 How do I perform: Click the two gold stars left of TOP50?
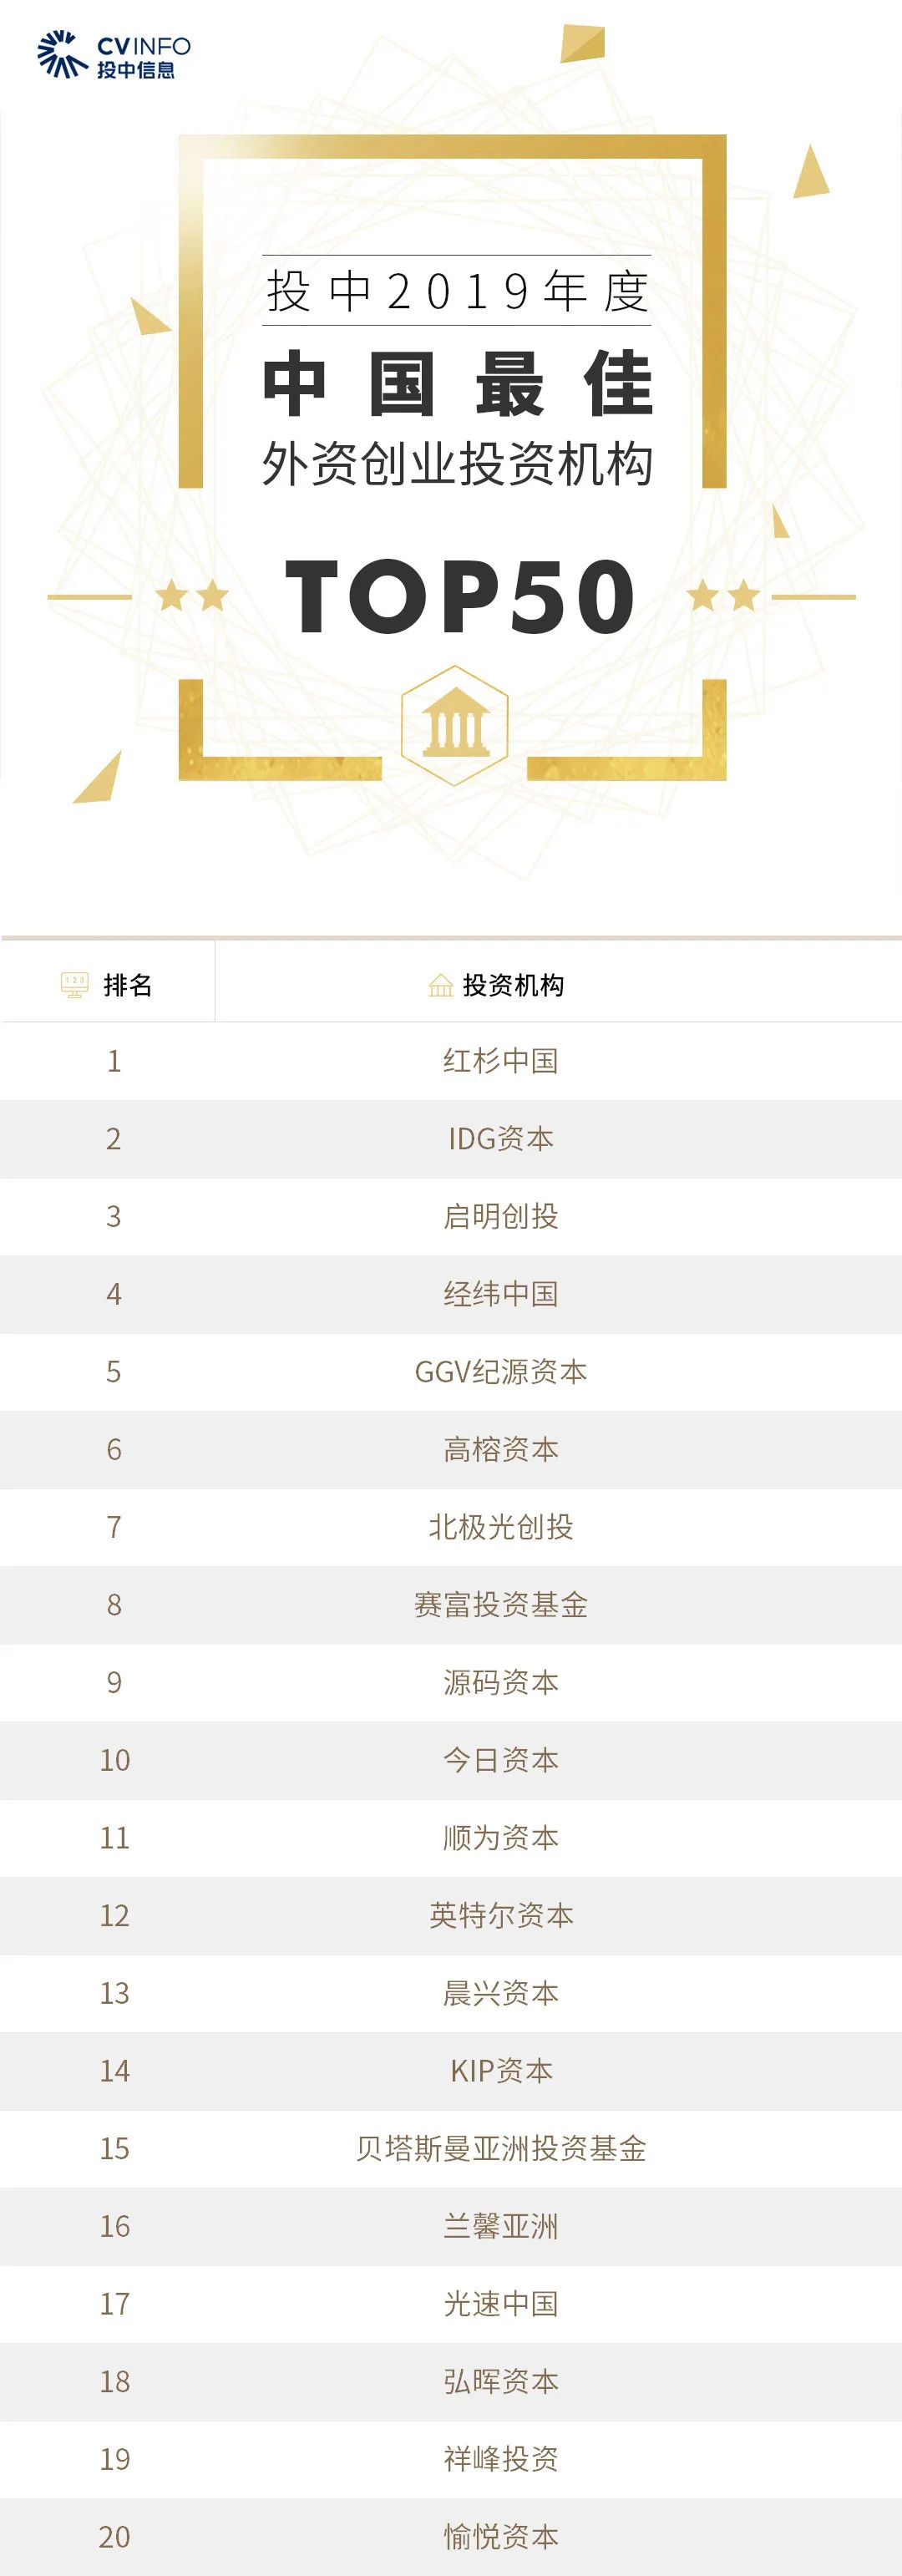pos(192,597)
